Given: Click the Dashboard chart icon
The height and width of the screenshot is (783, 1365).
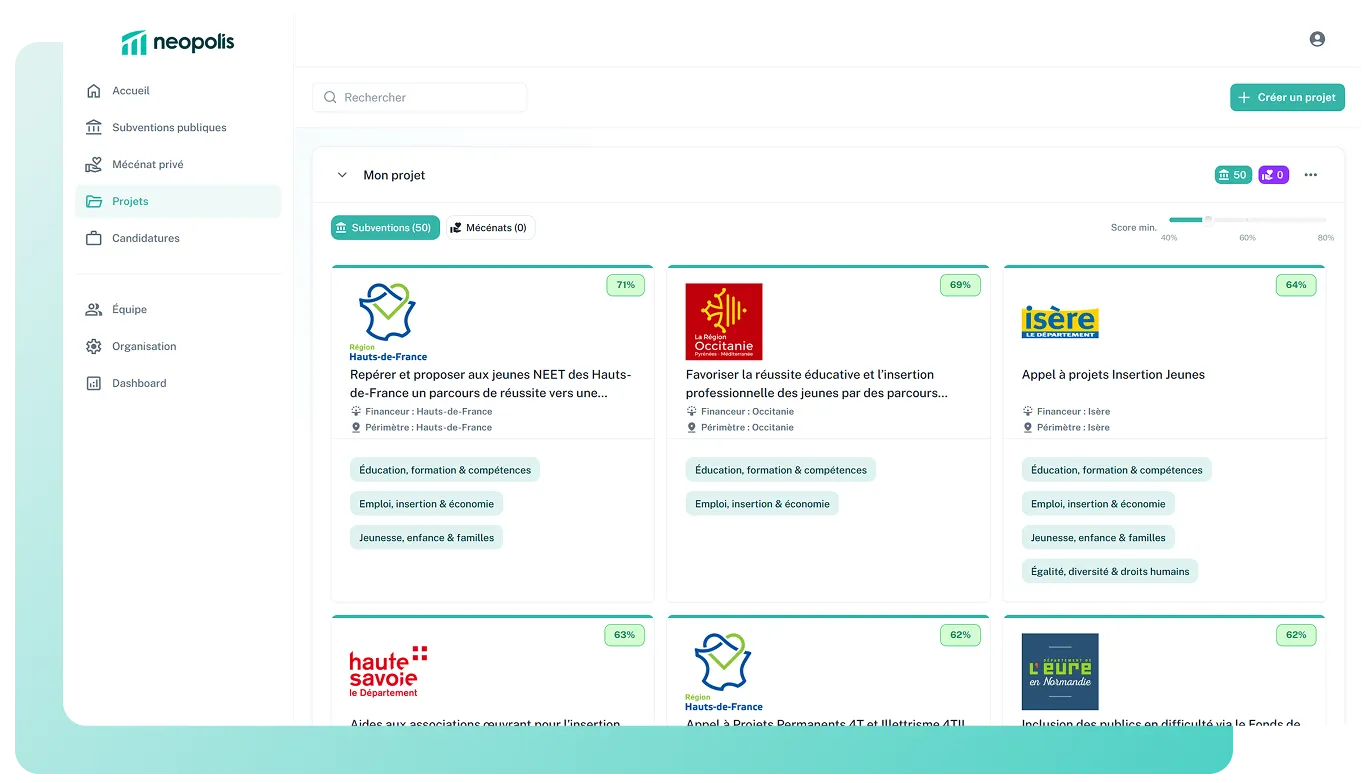Looking at the screenshot, I should (x=94, y=384).
